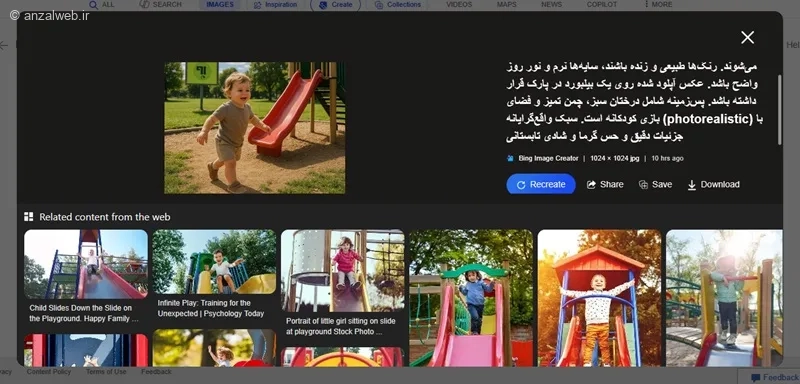800x384 pixels.
Task: Open the Content Policy link
Action: pyautogui.click(x=48, y=372)
